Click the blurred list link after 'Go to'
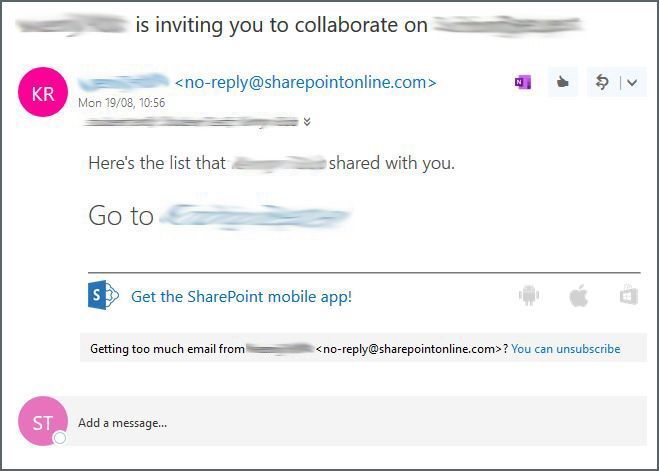 pyautogui.click(x=255, y=215)
